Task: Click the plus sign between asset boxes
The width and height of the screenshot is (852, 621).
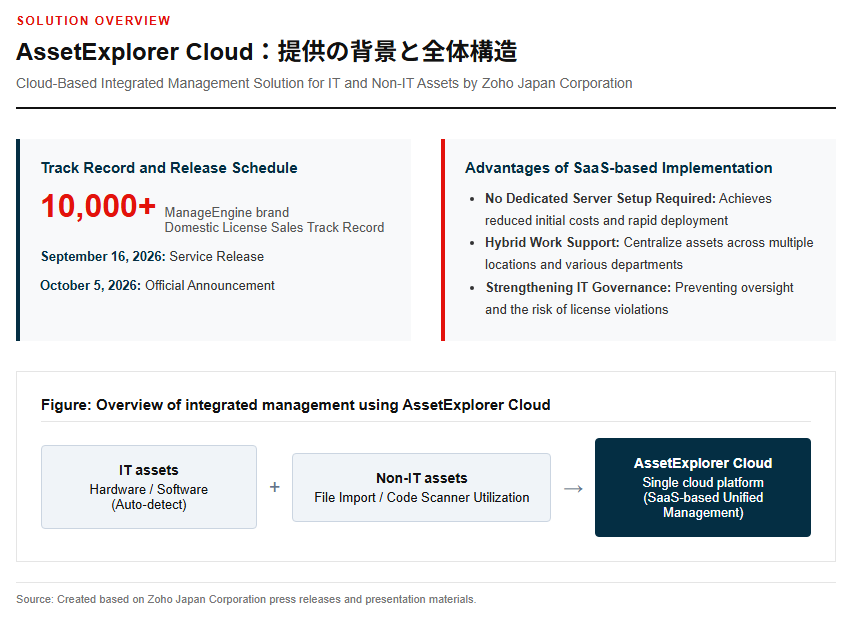Action: (274, 487)
